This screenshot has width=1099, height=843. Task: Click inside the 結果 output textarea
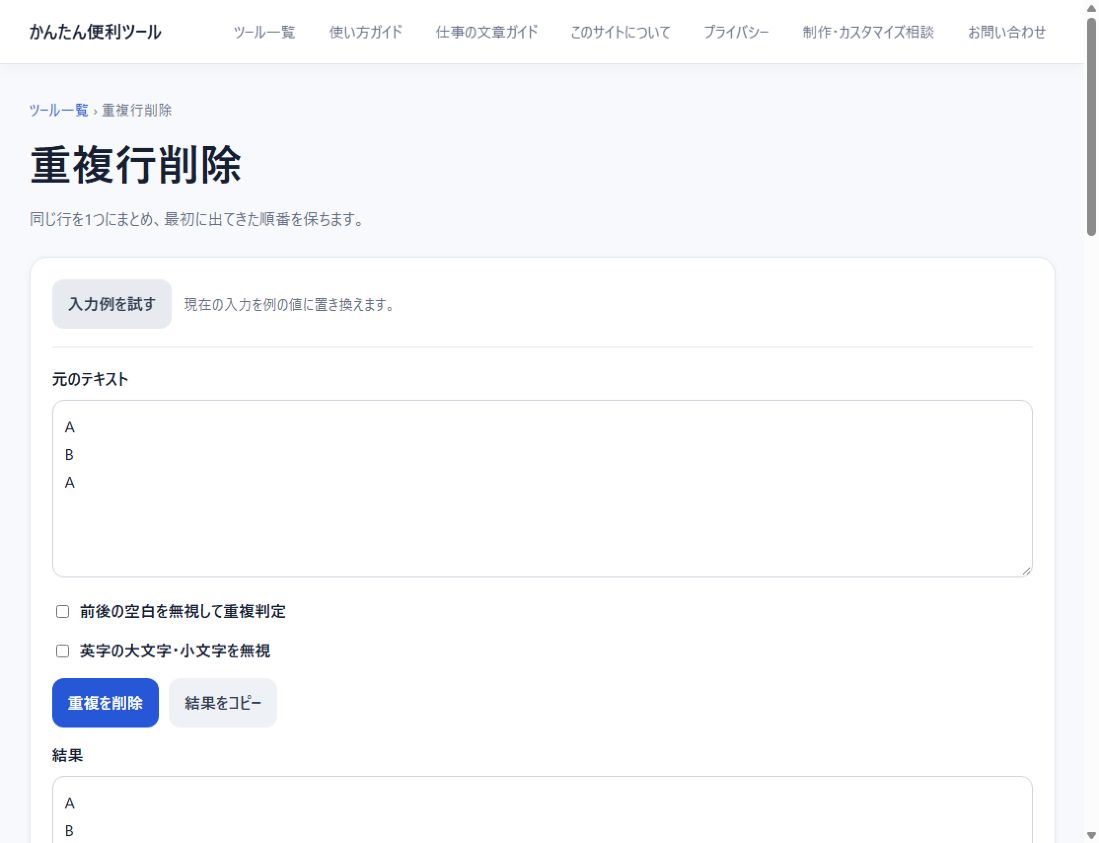(542, 809)
